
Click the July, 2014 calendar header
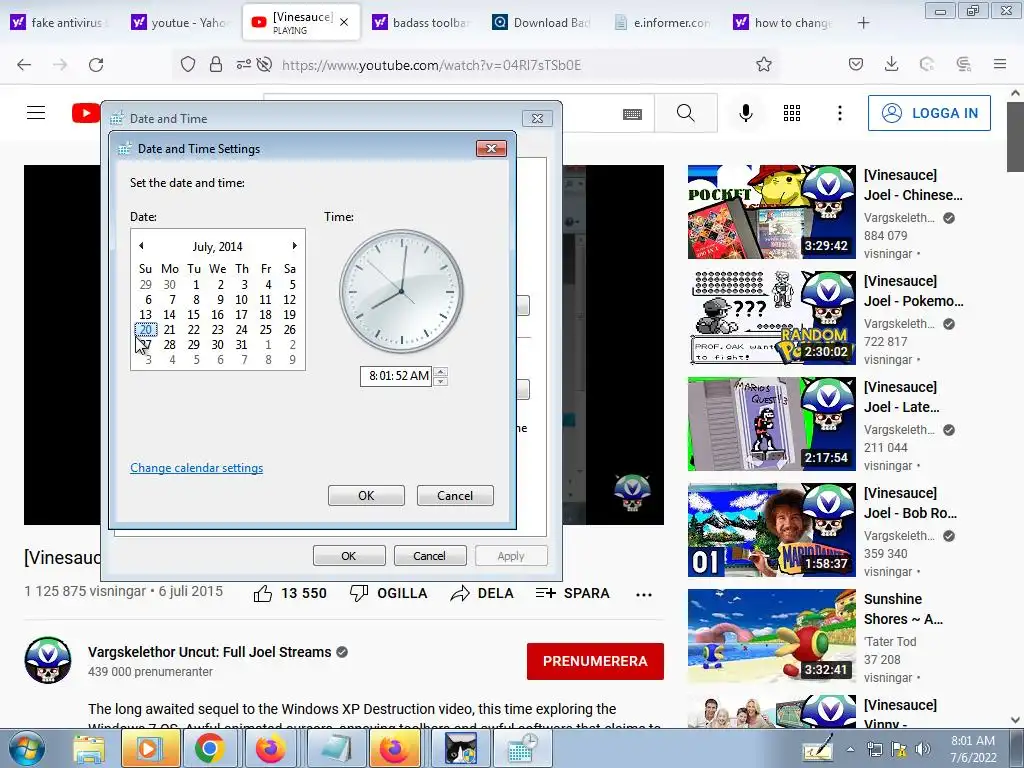[217, 247]
